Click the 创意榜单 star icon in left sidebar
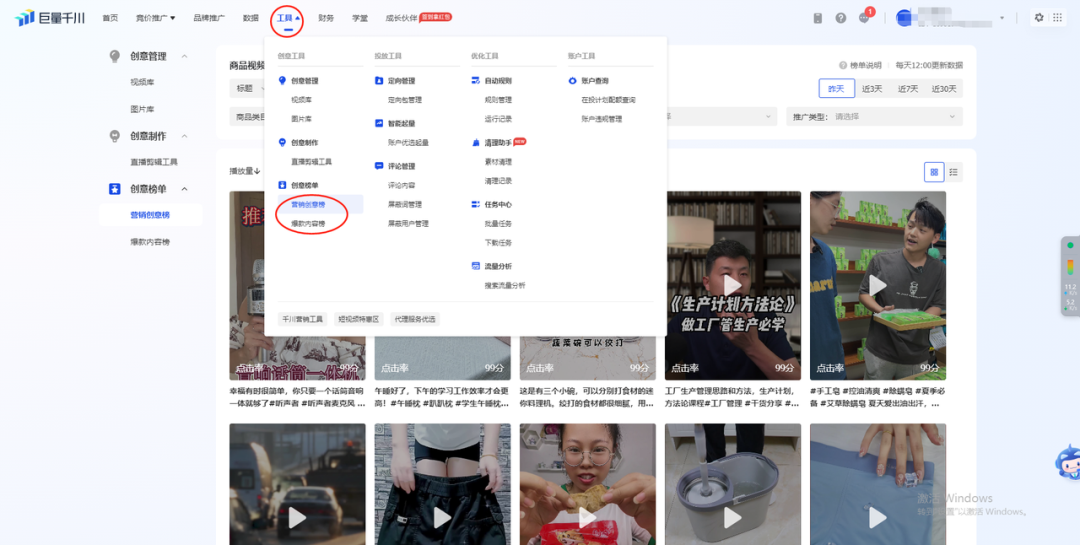1080x545 pixels. tap(114, 189)
